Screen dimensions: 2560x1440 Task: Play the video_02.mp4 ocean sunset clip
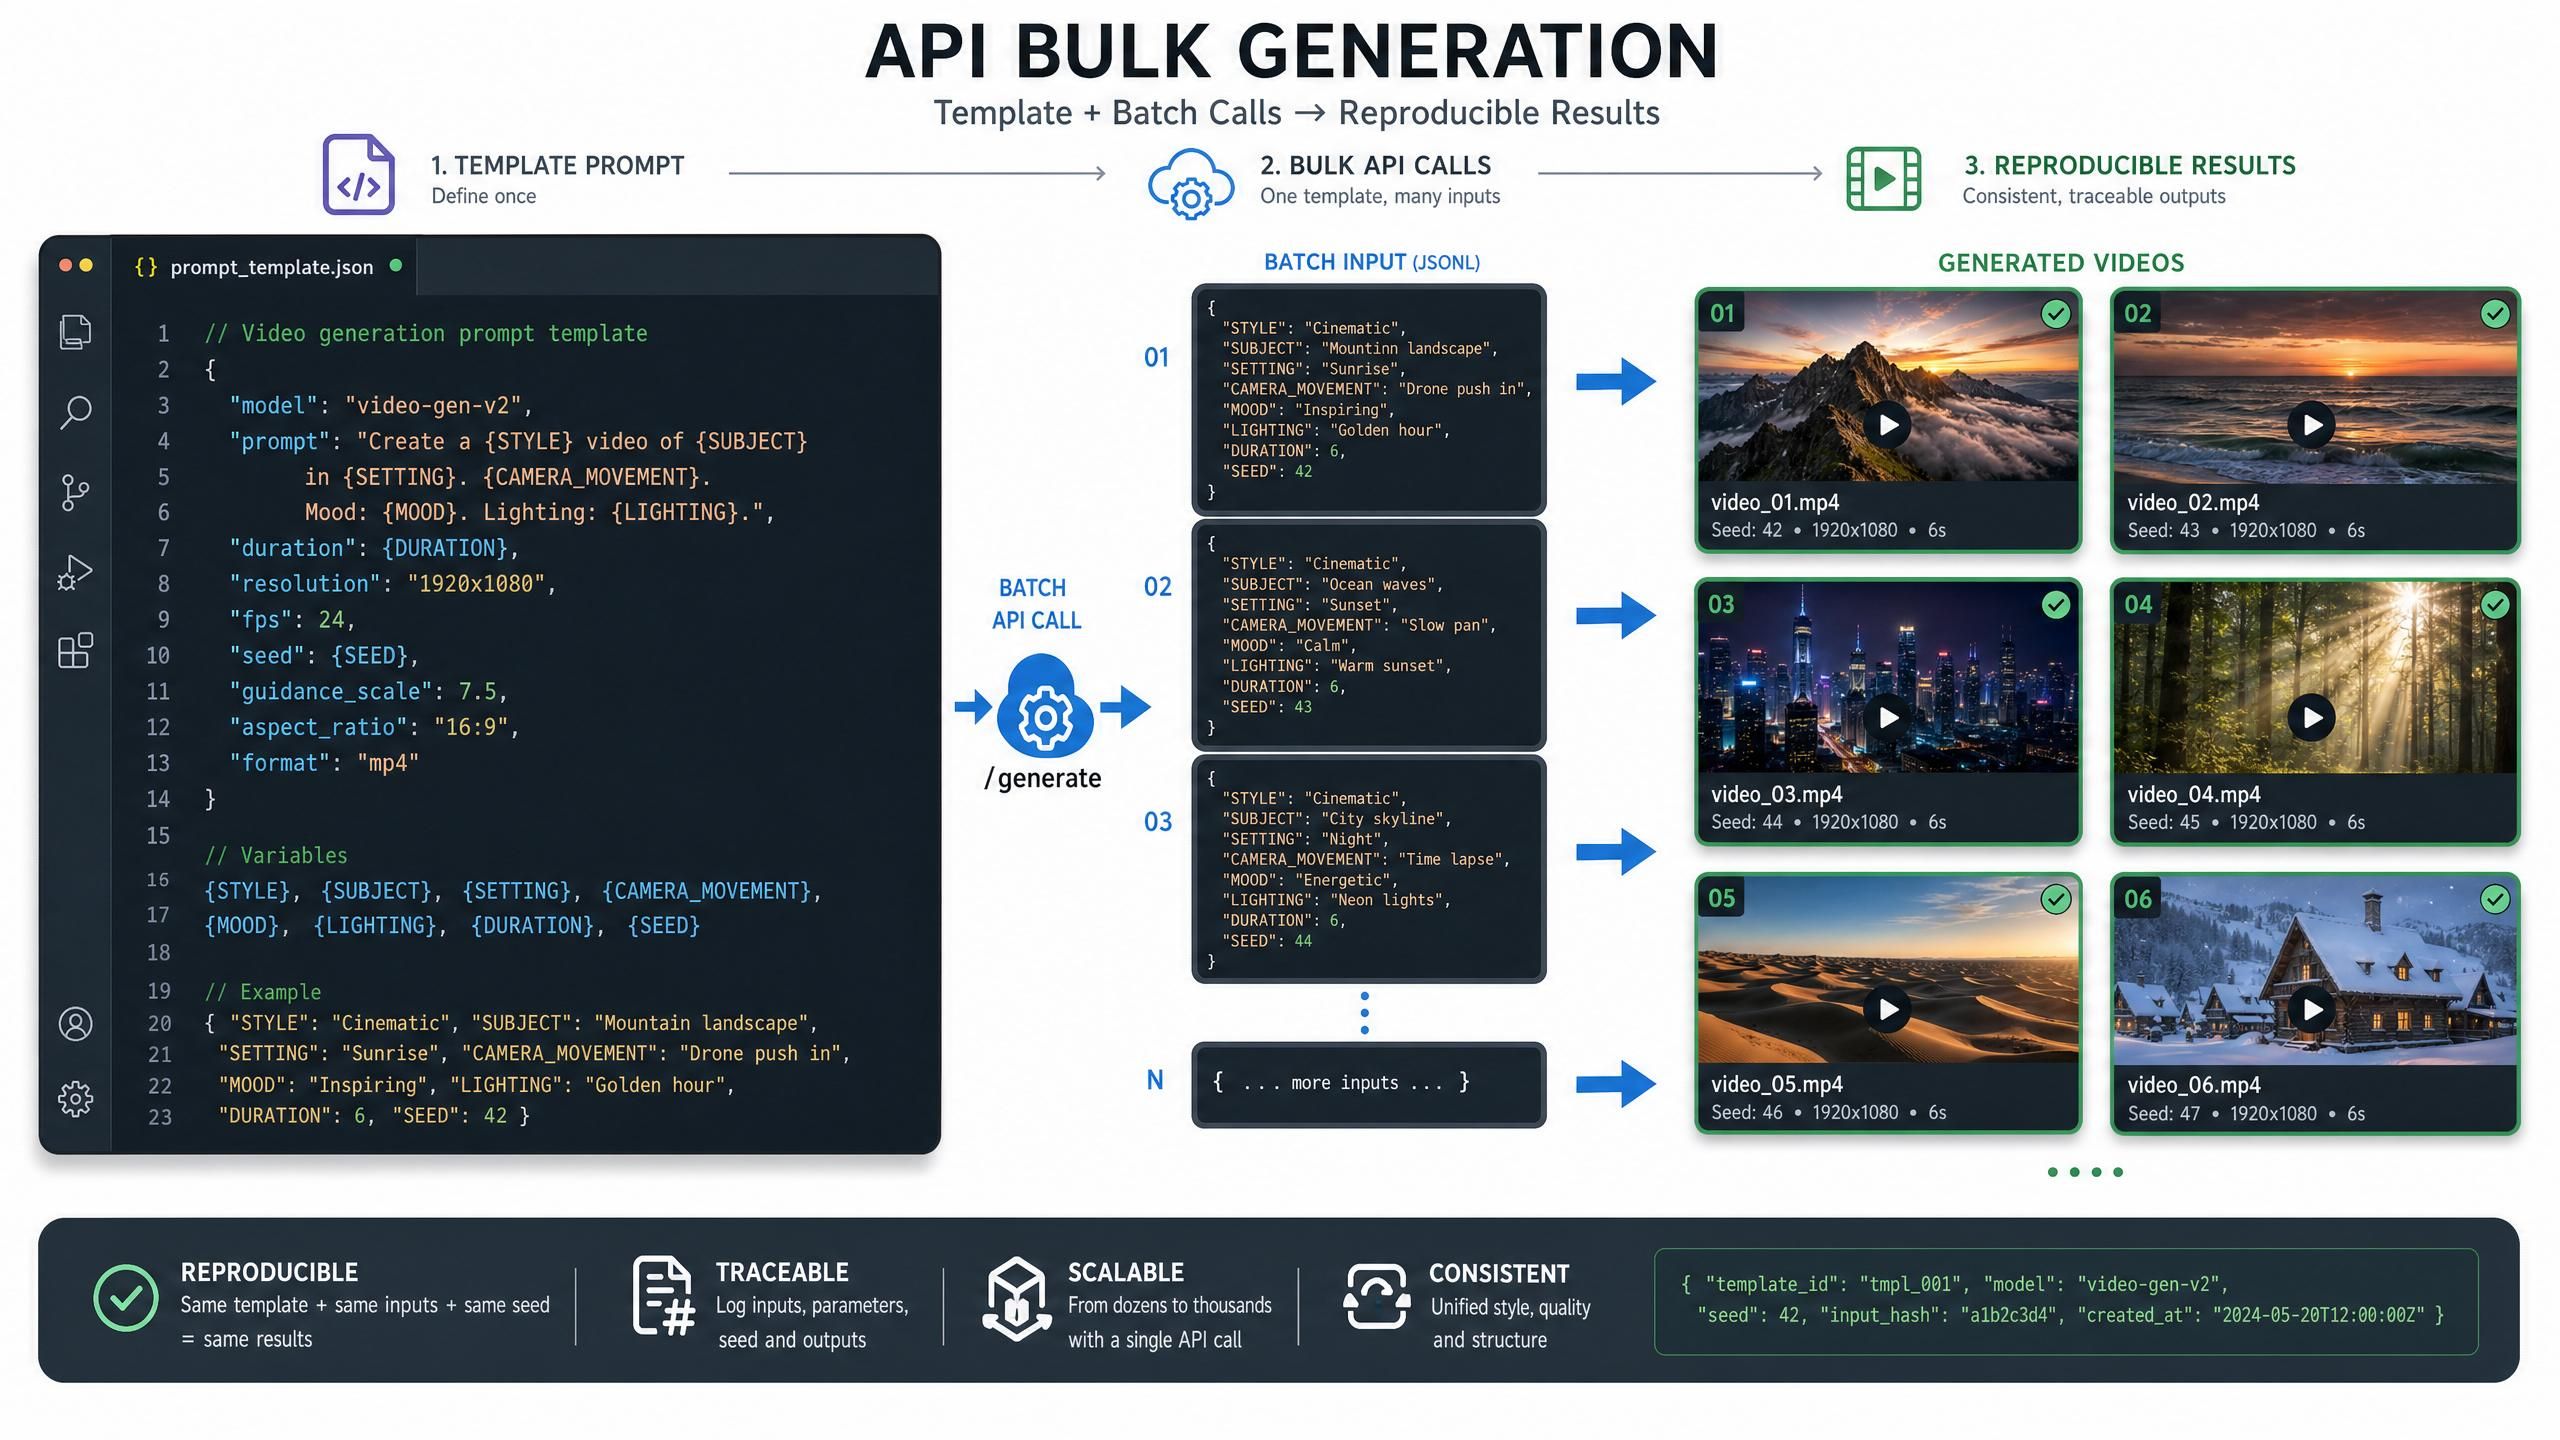pyautogui.click(x=2311, y=425)
